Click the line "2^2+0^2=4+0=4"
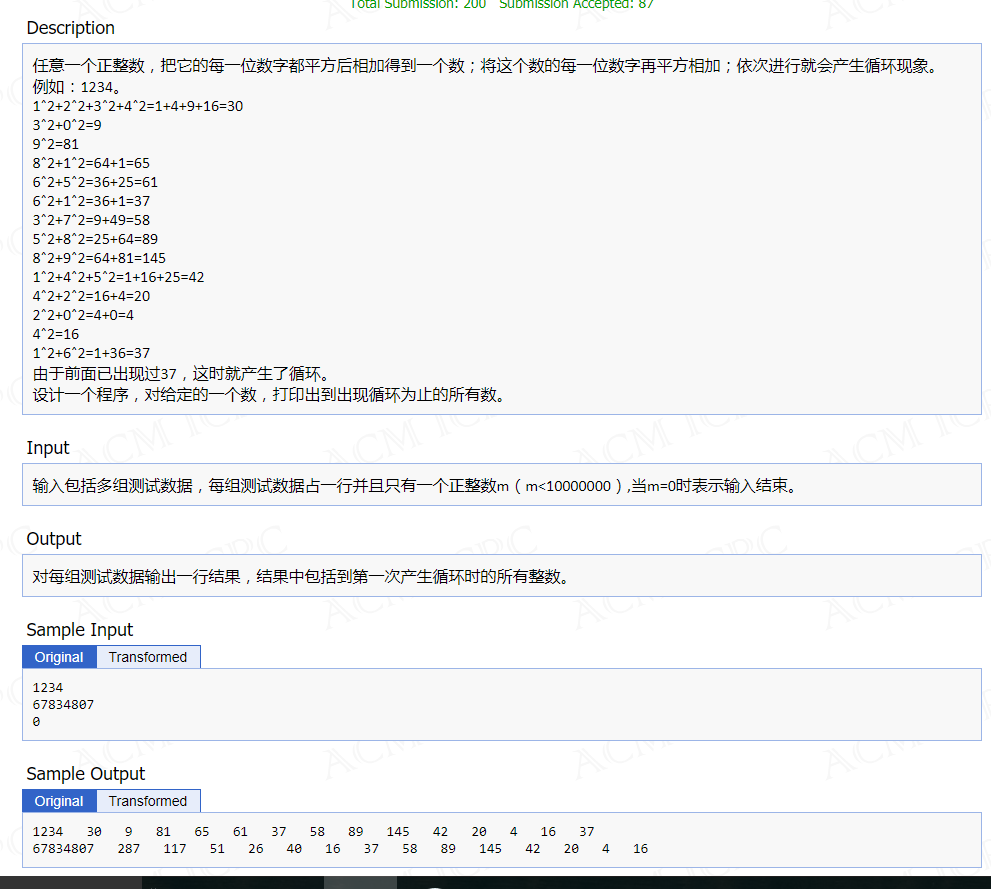The image size is (991, 889). 83,315
